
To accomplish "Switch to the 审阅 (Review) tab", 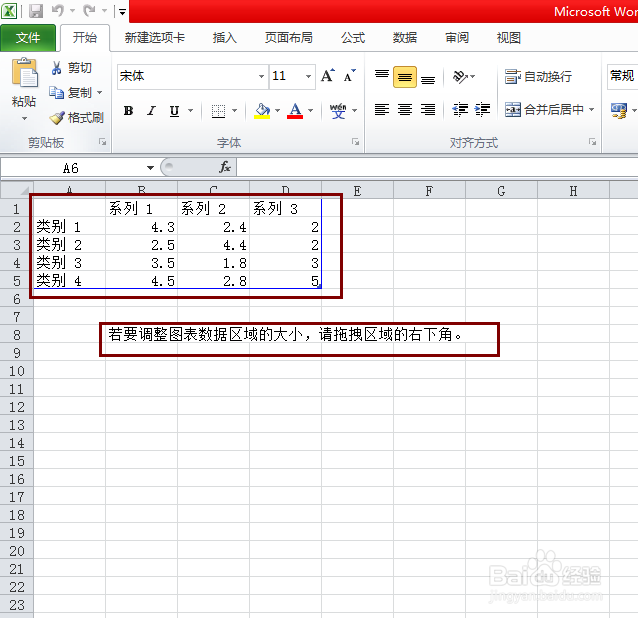I will click(457, 38).
